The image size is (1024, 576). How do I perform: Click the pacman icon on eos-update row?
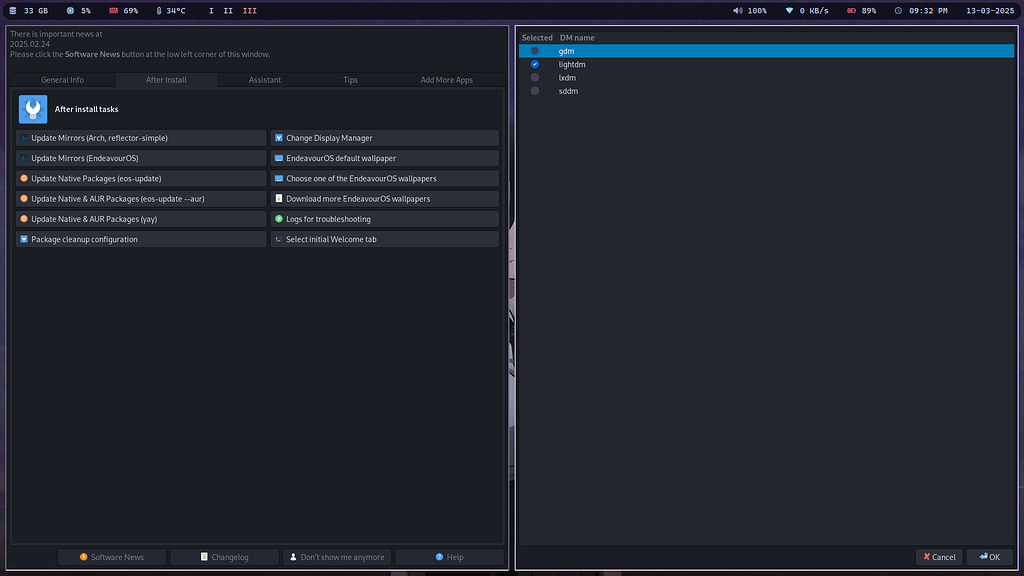24,178
